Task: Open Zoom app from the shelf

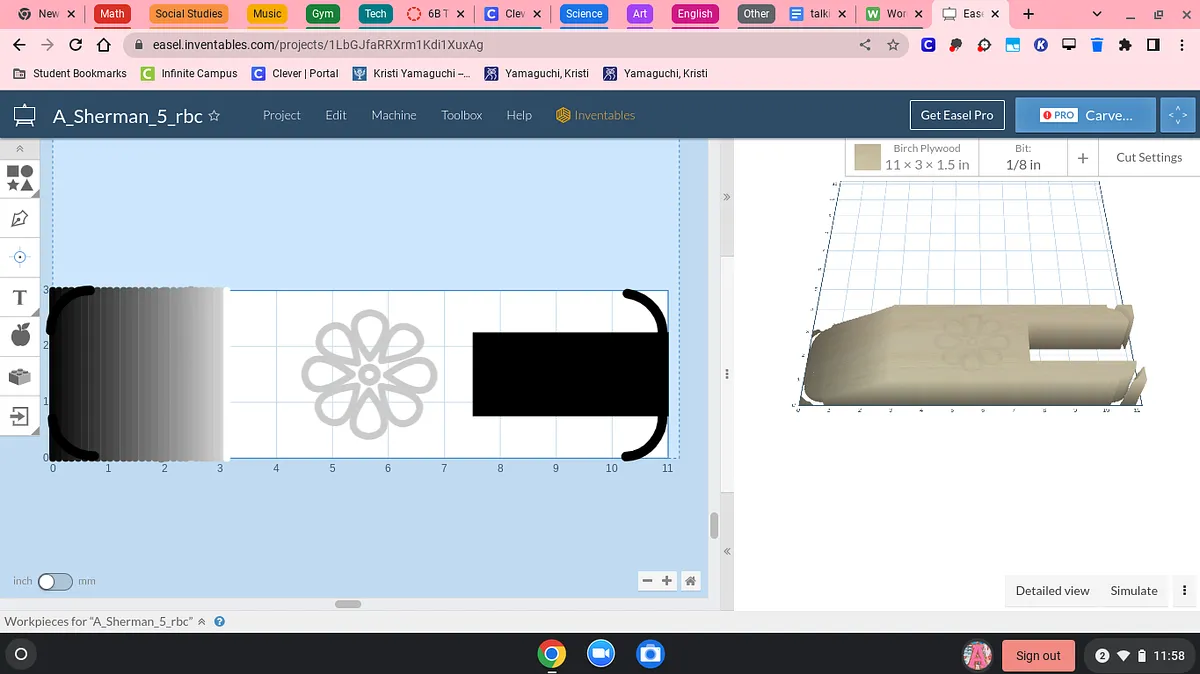Action: 600,654
